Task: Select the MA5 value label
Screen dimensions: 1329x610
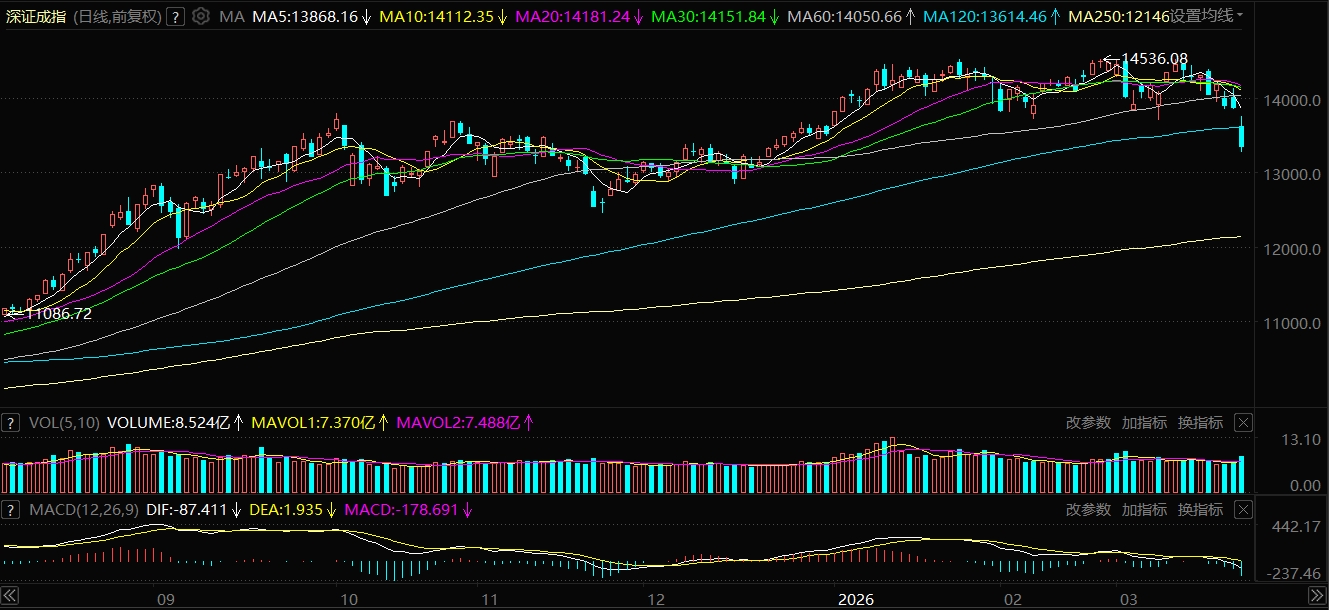Action: (x=305, y=17)
